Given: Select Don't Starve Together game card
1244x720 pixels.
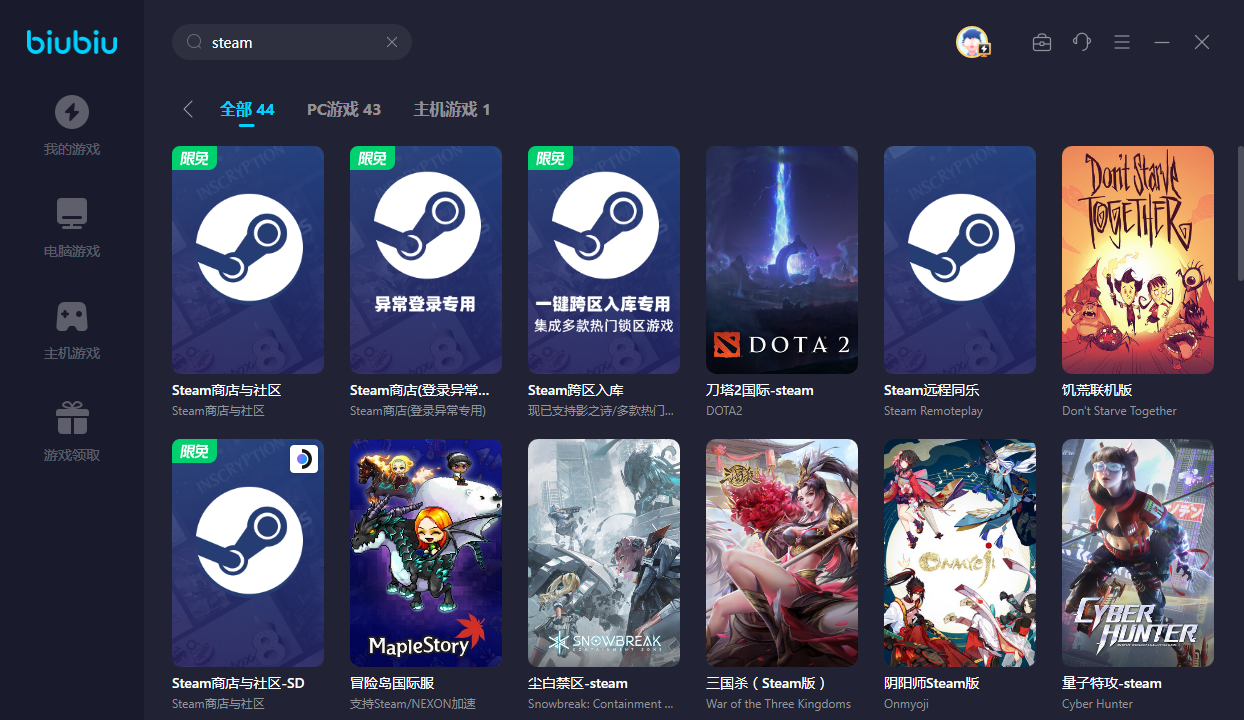Looking at the screenshot, I should 1137,260.
